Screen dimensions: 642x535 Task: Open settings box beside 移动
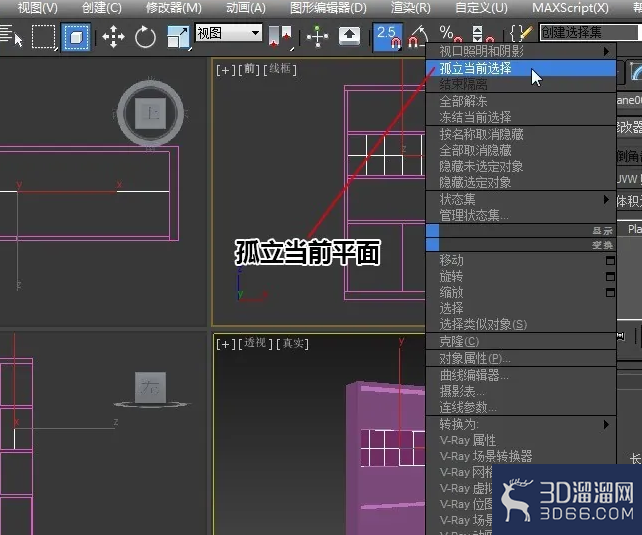point(610,260)
